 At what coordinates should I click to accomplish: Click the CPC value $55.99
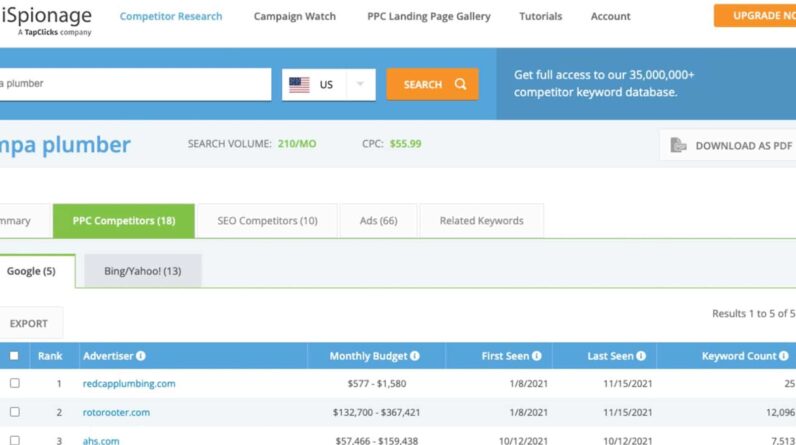406,144
